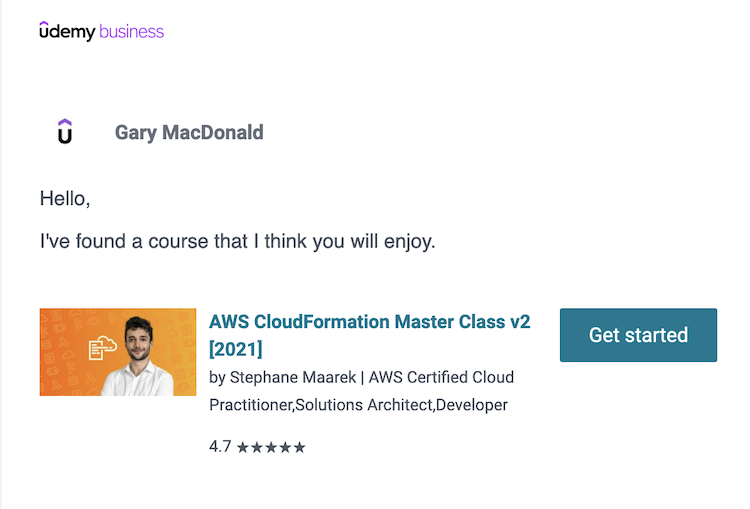Click the cloud document icon in thumbnail

pos(102,349)
